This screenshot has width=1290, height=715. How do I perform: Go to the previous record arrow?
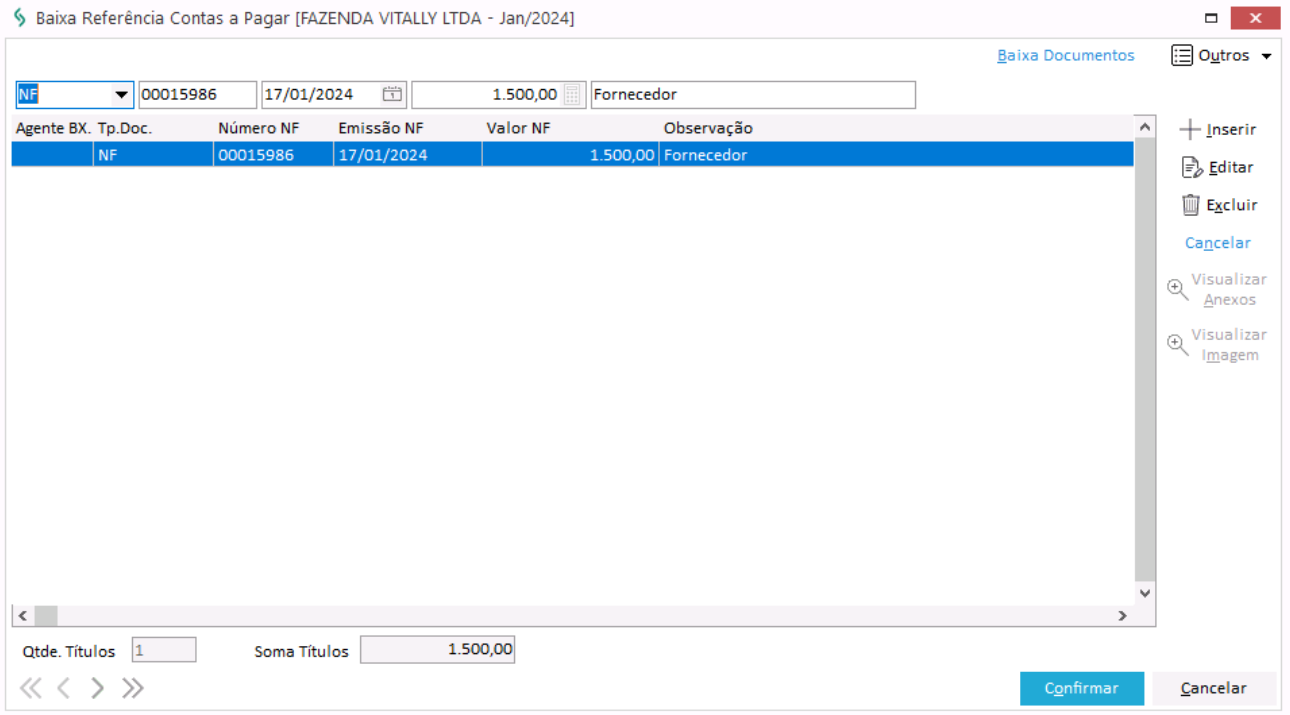[63, 688]
